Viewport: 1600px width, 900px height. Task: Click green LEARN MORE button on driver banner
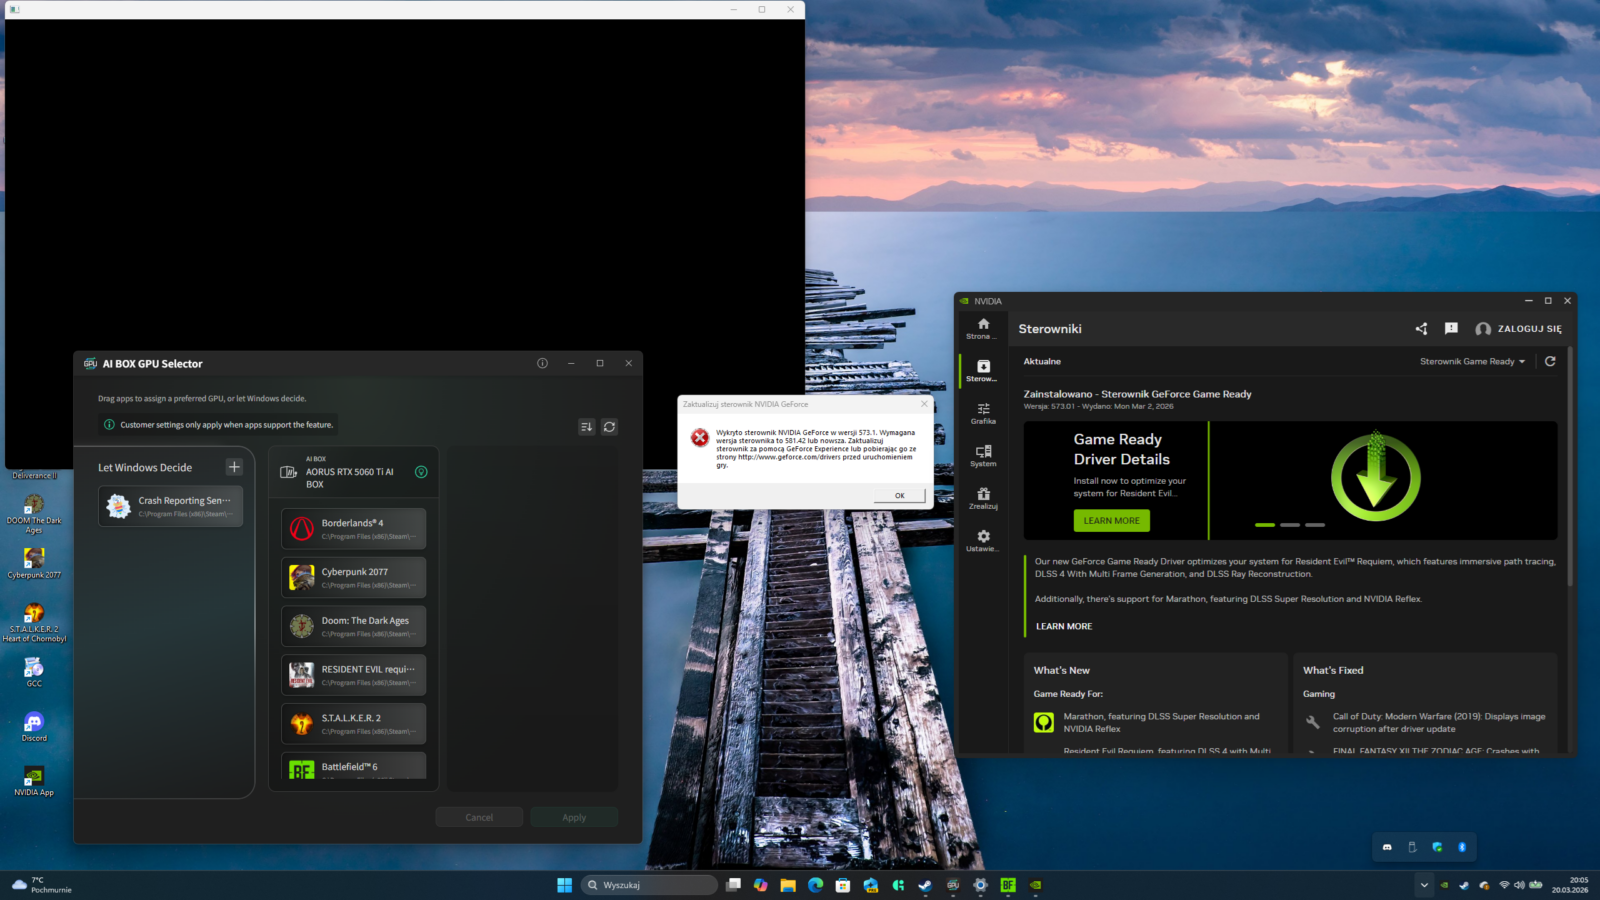(x=1111, y=521)
